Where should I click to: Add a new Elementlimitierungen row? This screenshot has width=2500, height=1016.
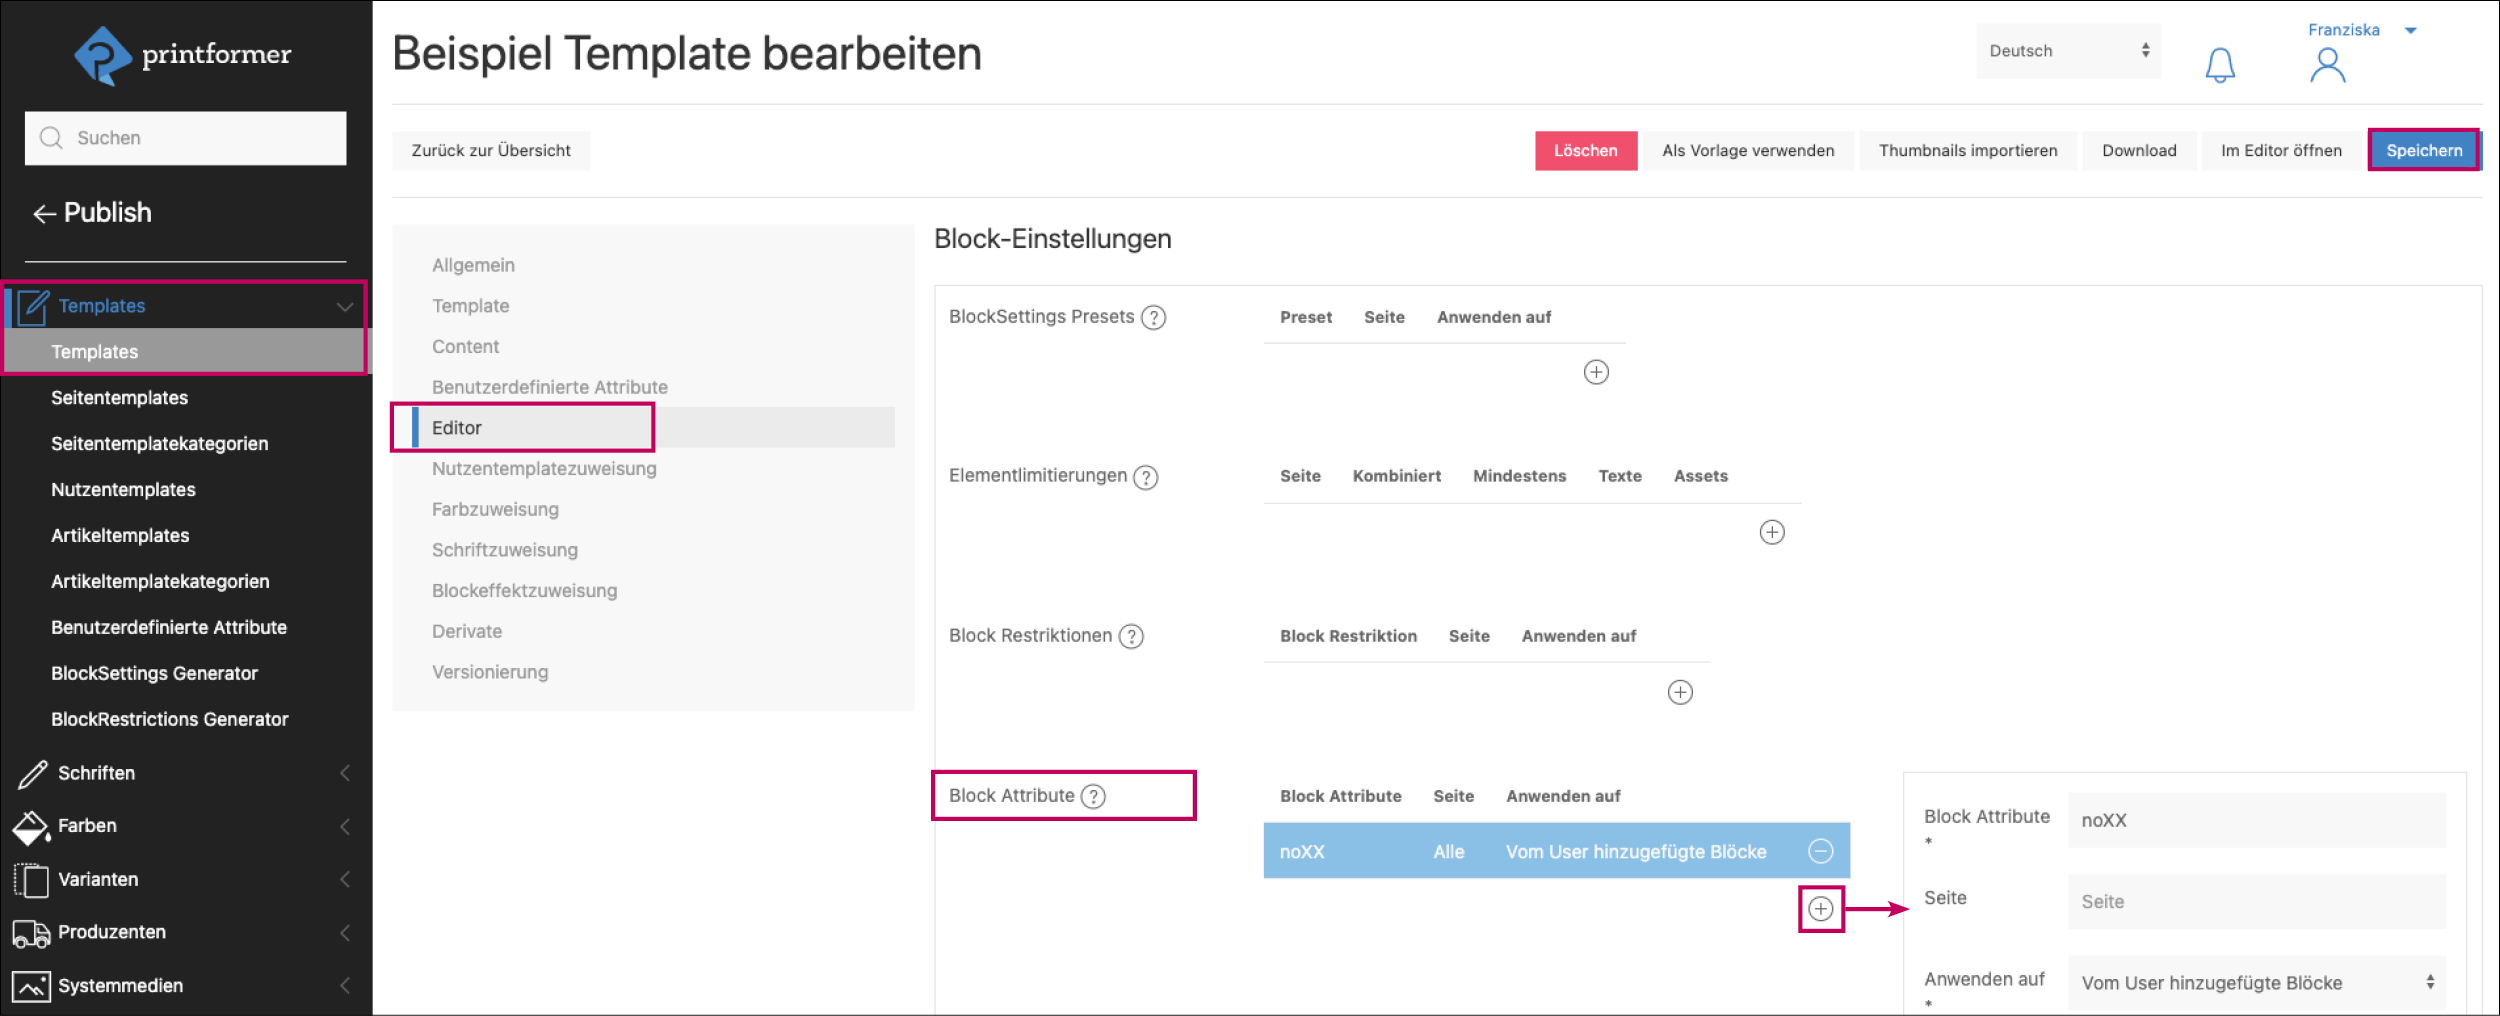click(x=1771, y=532)
